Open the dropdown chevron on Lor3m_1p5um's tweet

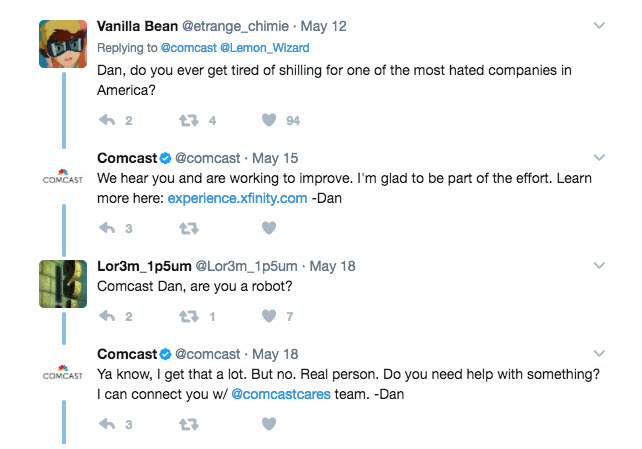[599, 266]
